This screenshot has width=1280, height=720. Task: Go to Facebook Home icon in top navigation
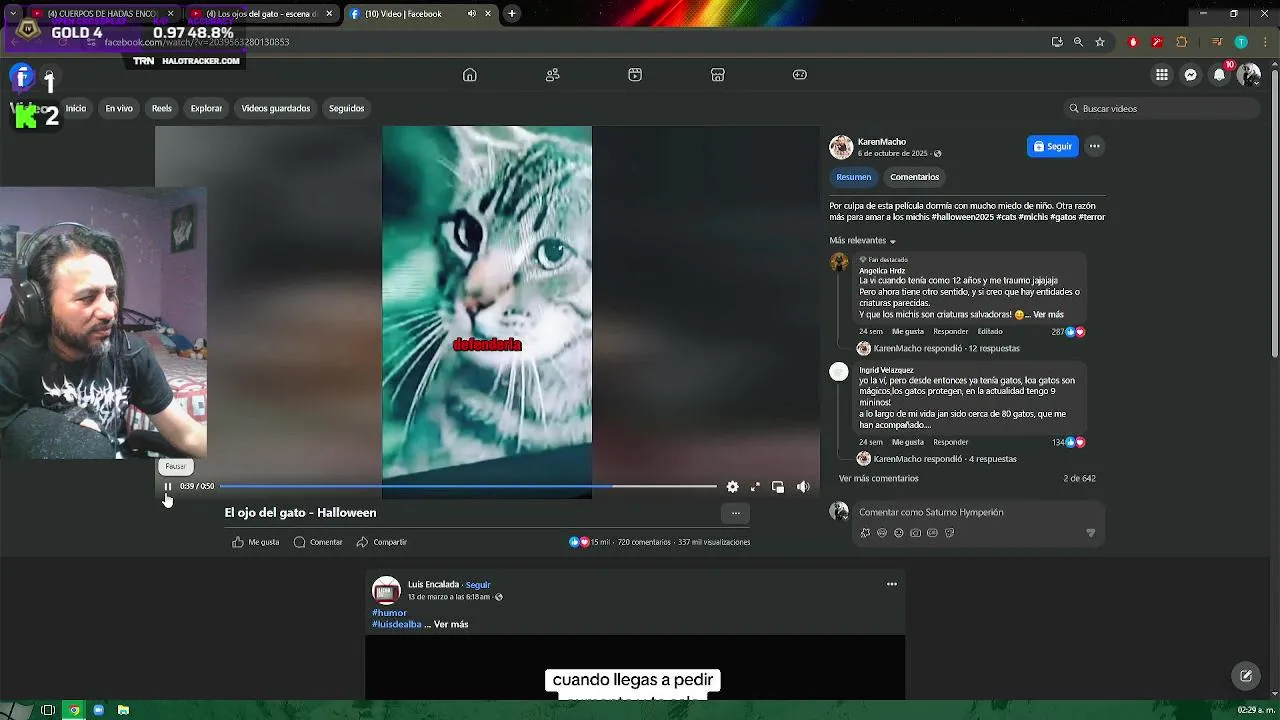point(470,75)
